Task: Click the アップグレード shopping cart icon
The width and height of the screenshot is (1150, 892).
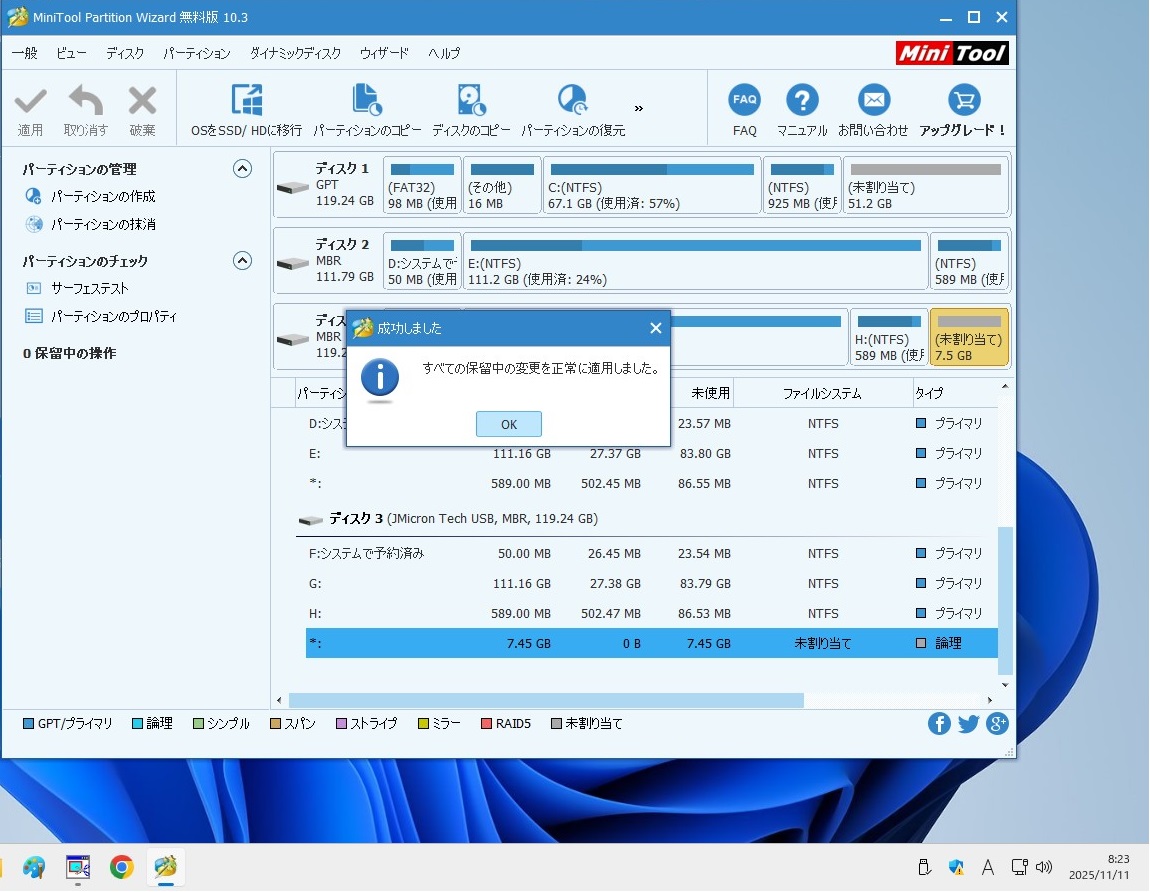Action: click(963, 100)
